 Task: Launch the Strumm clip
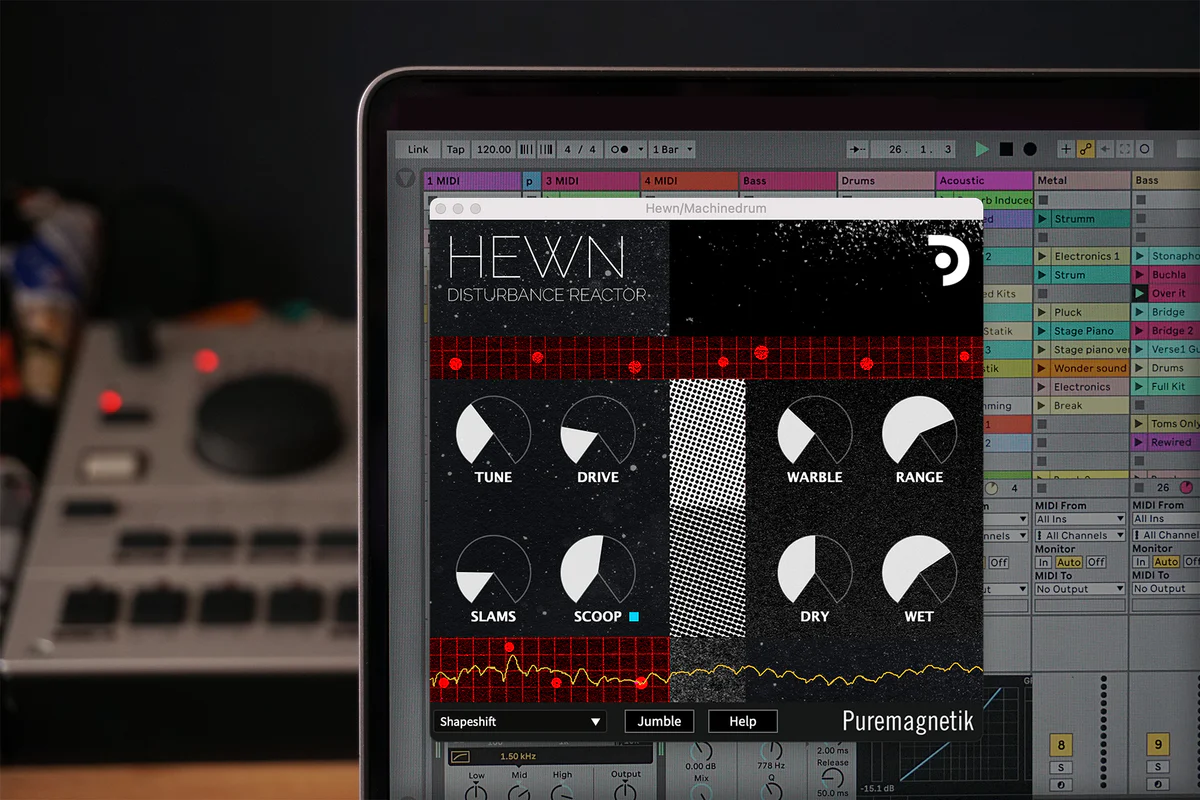[1042, 219]
